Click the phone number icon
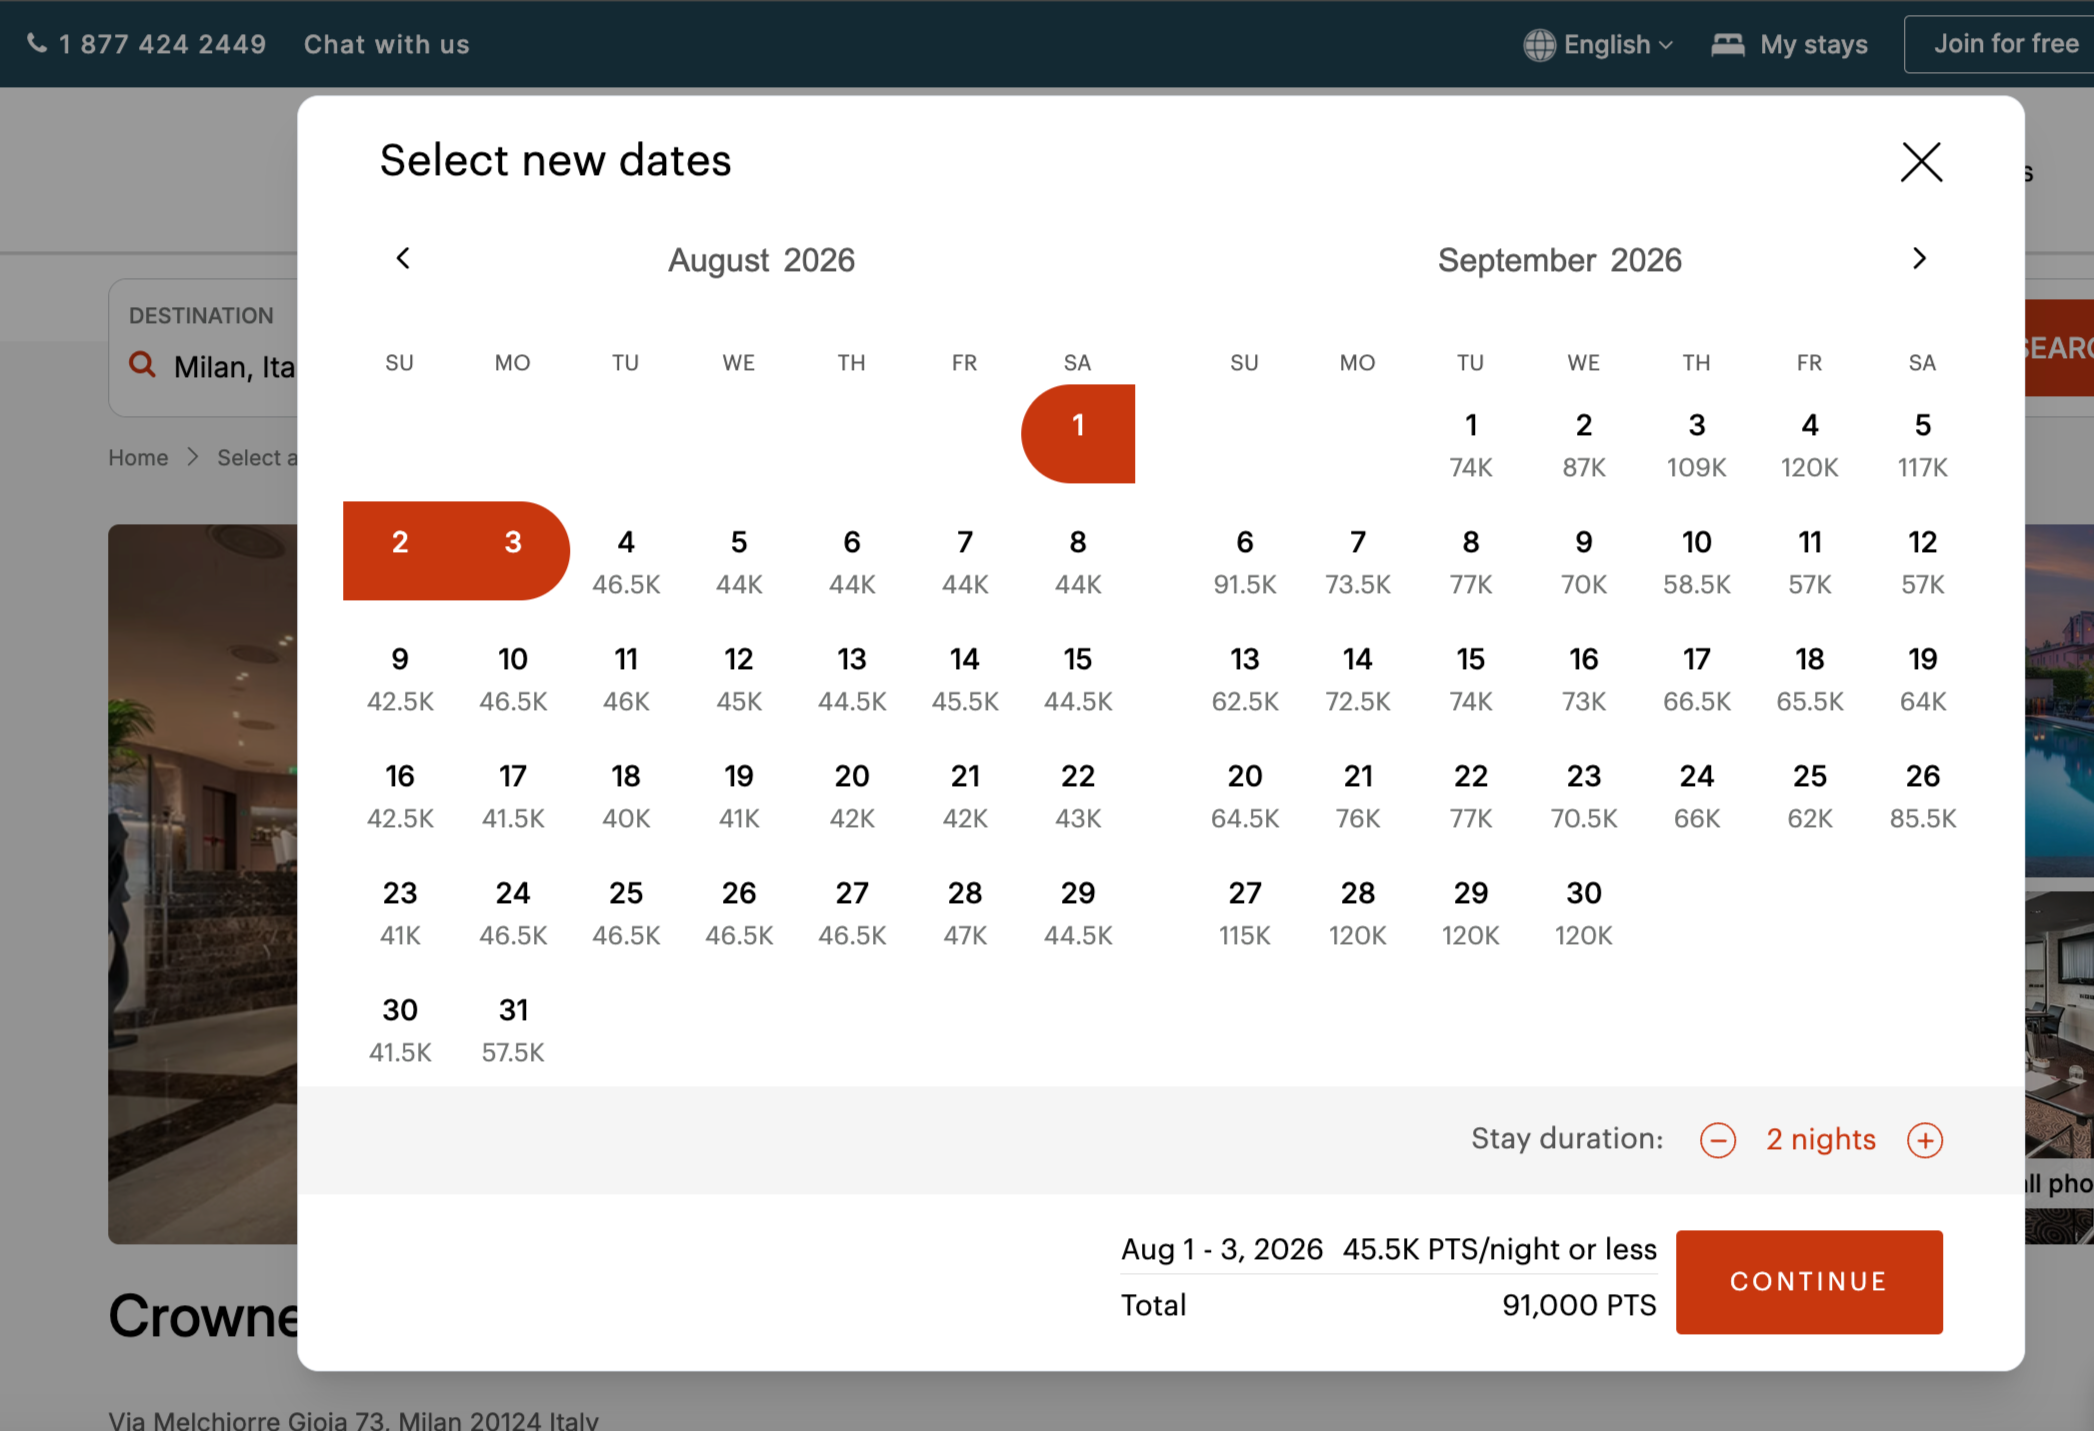Image resolution: width=2094 pixels, height=1431 pixels. (37, 44)
